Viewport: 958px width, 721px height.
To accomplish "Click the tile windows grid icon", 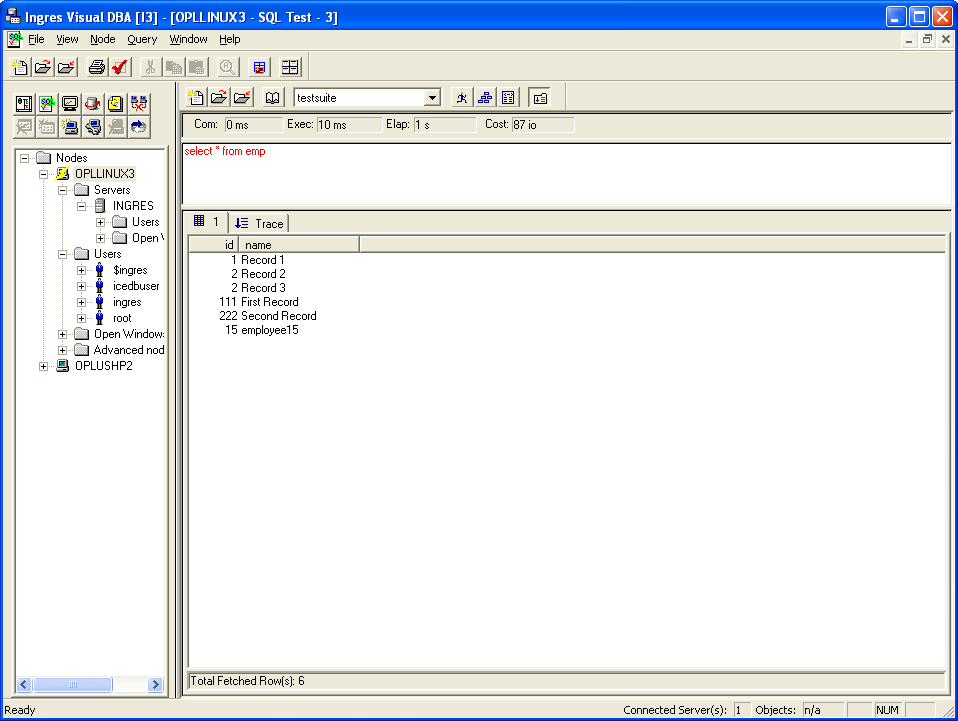I will pyautogui.click(x=290, y=67).
